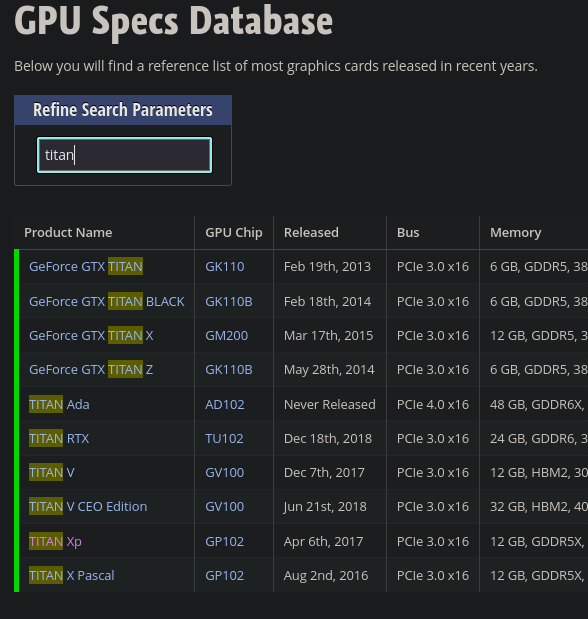
Task: Open GK110 chip link in GTX TITAN row
Action: point(225,266)
